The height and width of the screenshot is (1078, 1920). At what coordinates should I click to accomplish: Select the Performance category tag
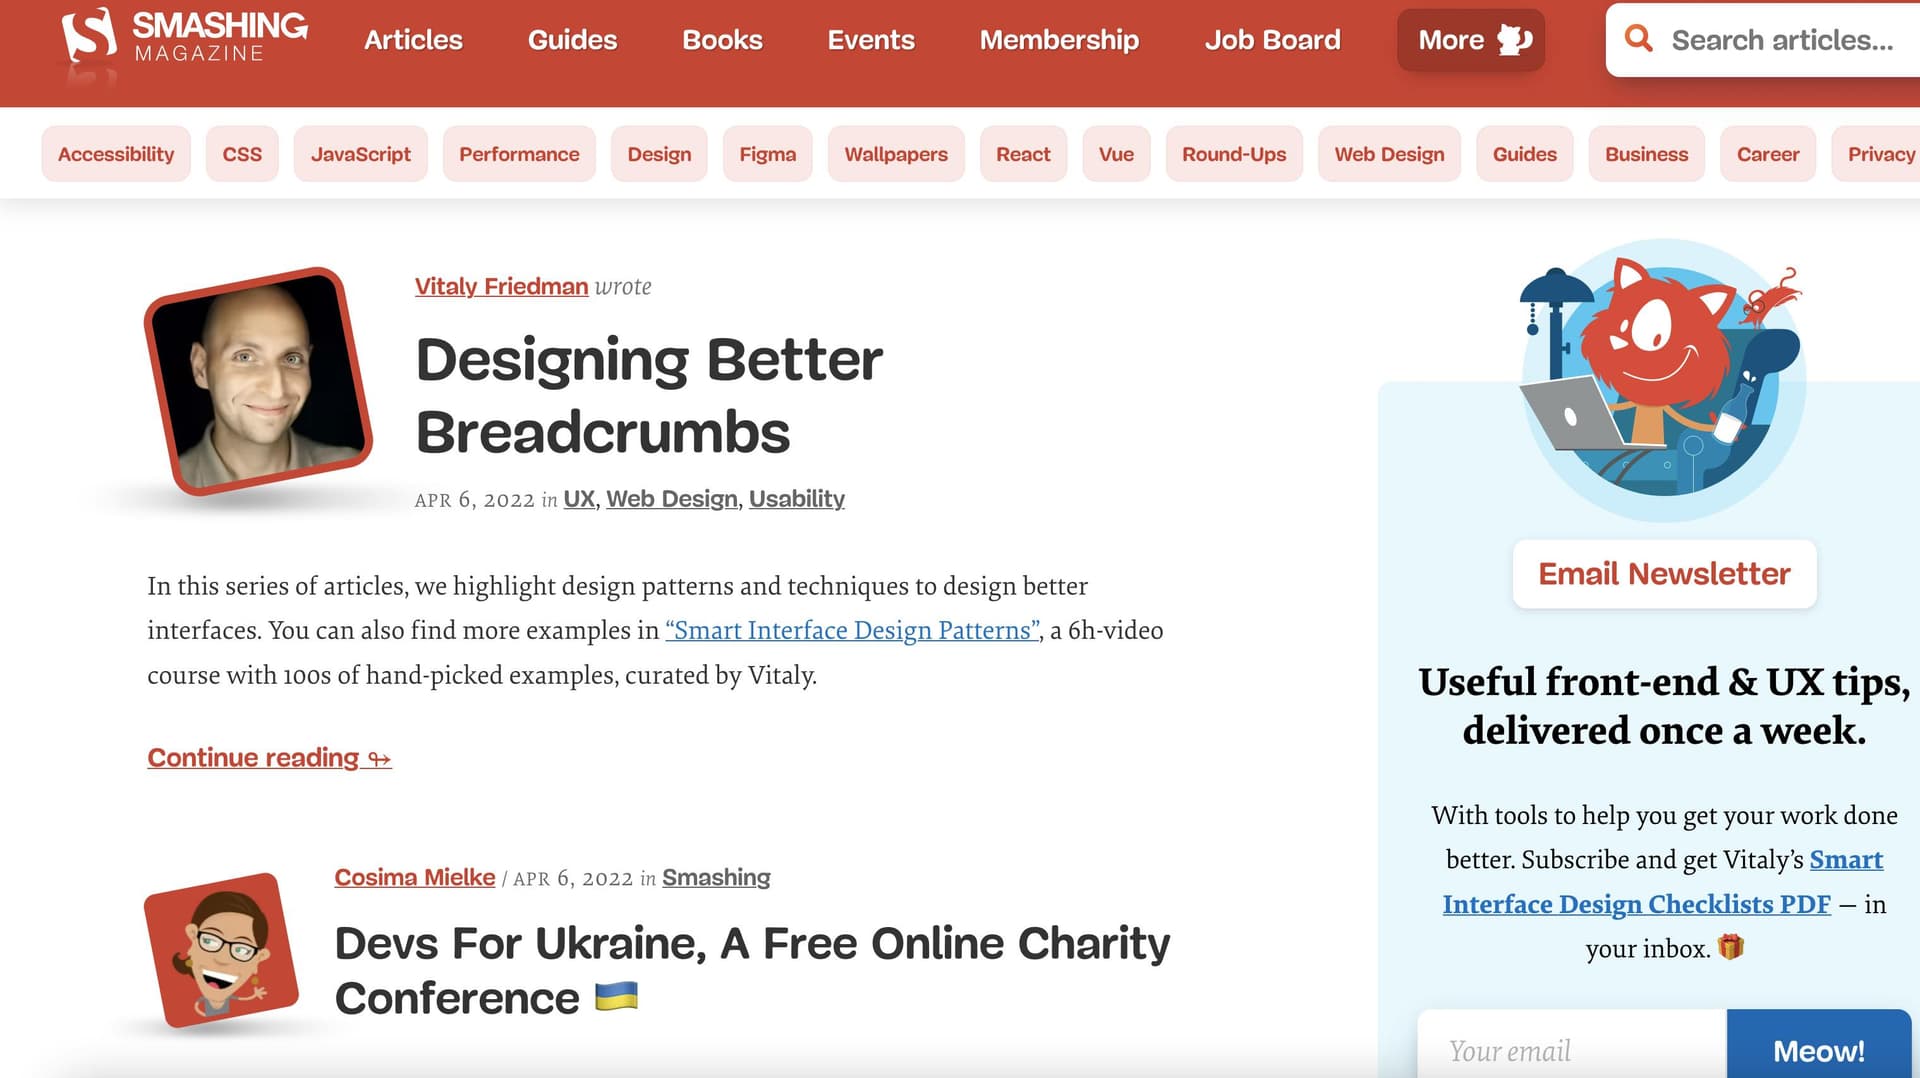pyautogui.click(x=519, y=154)
